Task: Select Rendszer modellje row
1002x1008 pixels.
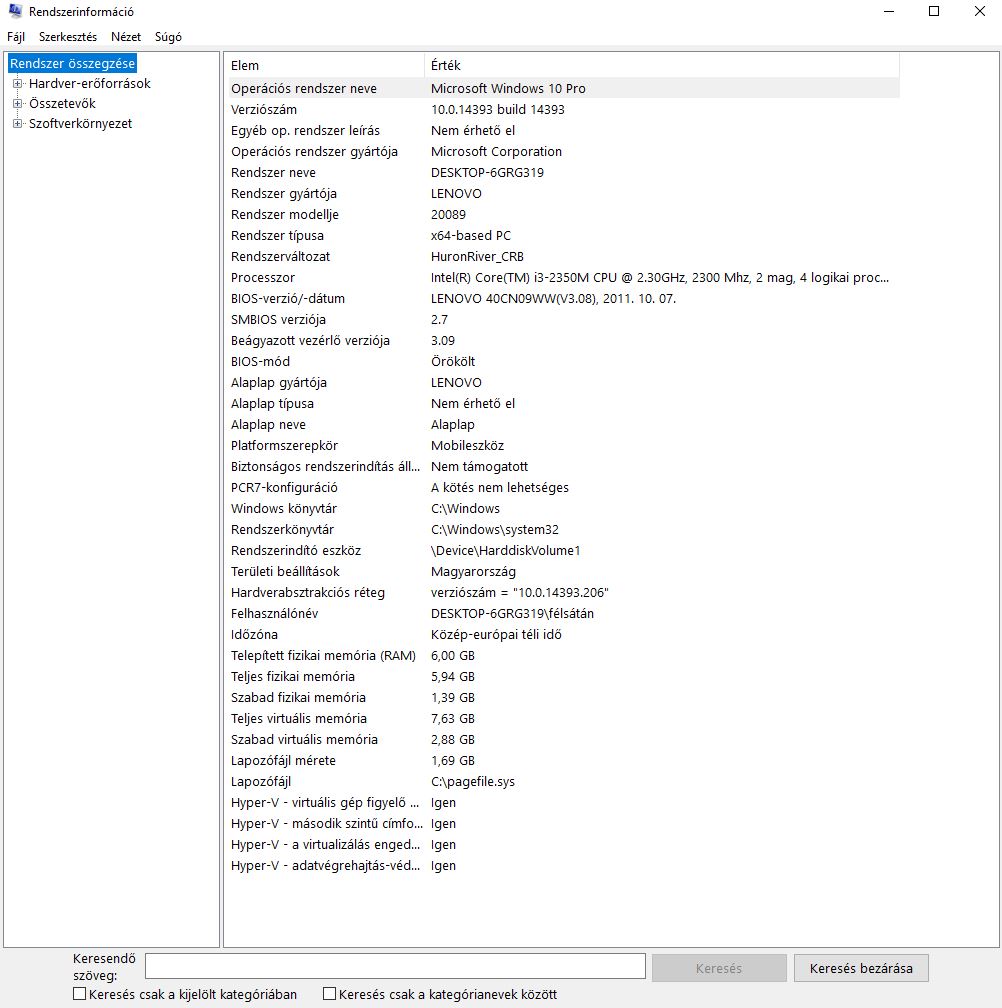Action: point(564,214)
